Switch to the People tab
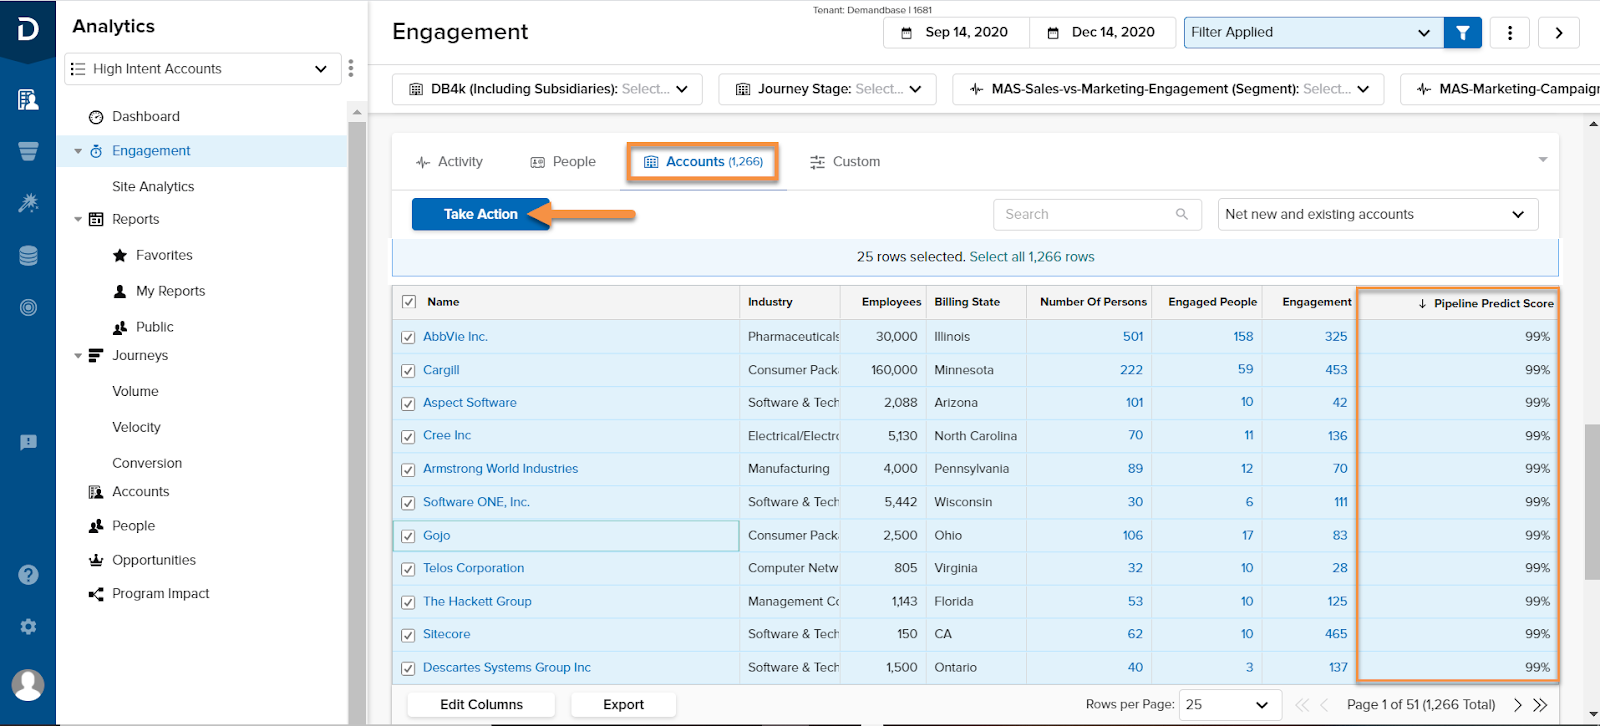The image size is (1600, 726). (563, 162)
